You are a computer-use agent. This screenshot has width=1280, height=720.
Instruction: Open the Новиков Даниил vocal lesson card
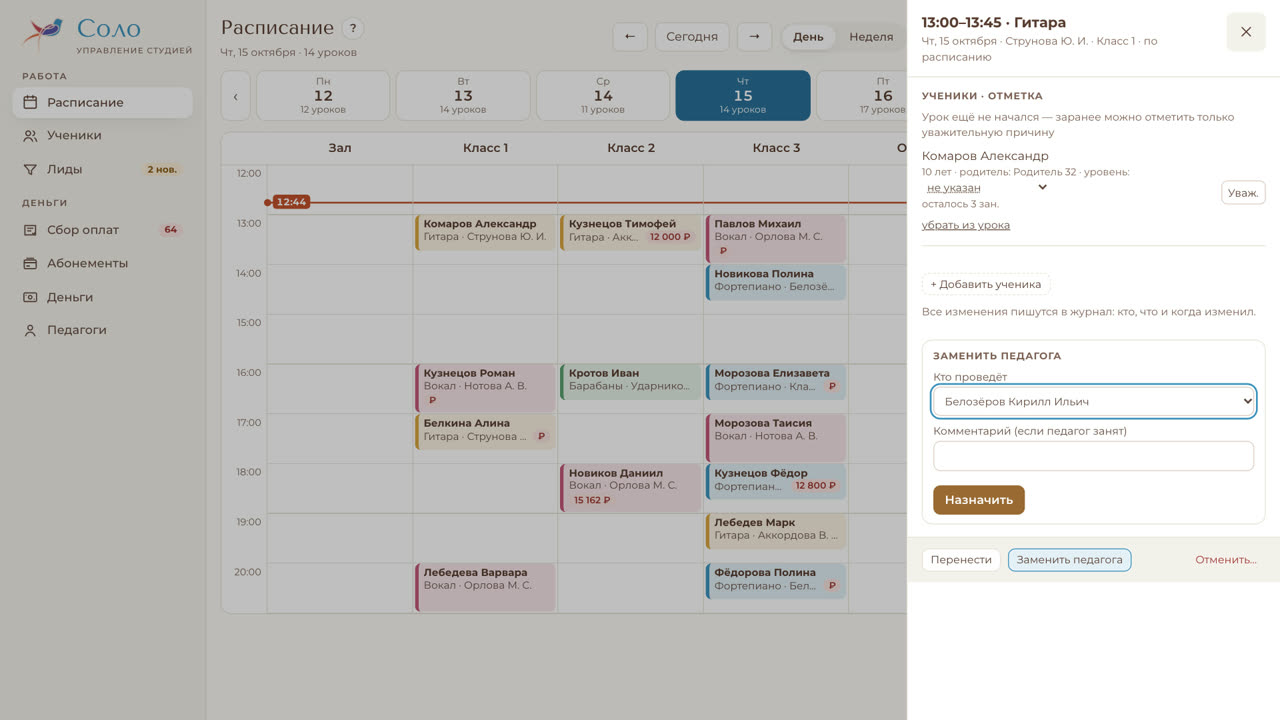tap(631, 488)
